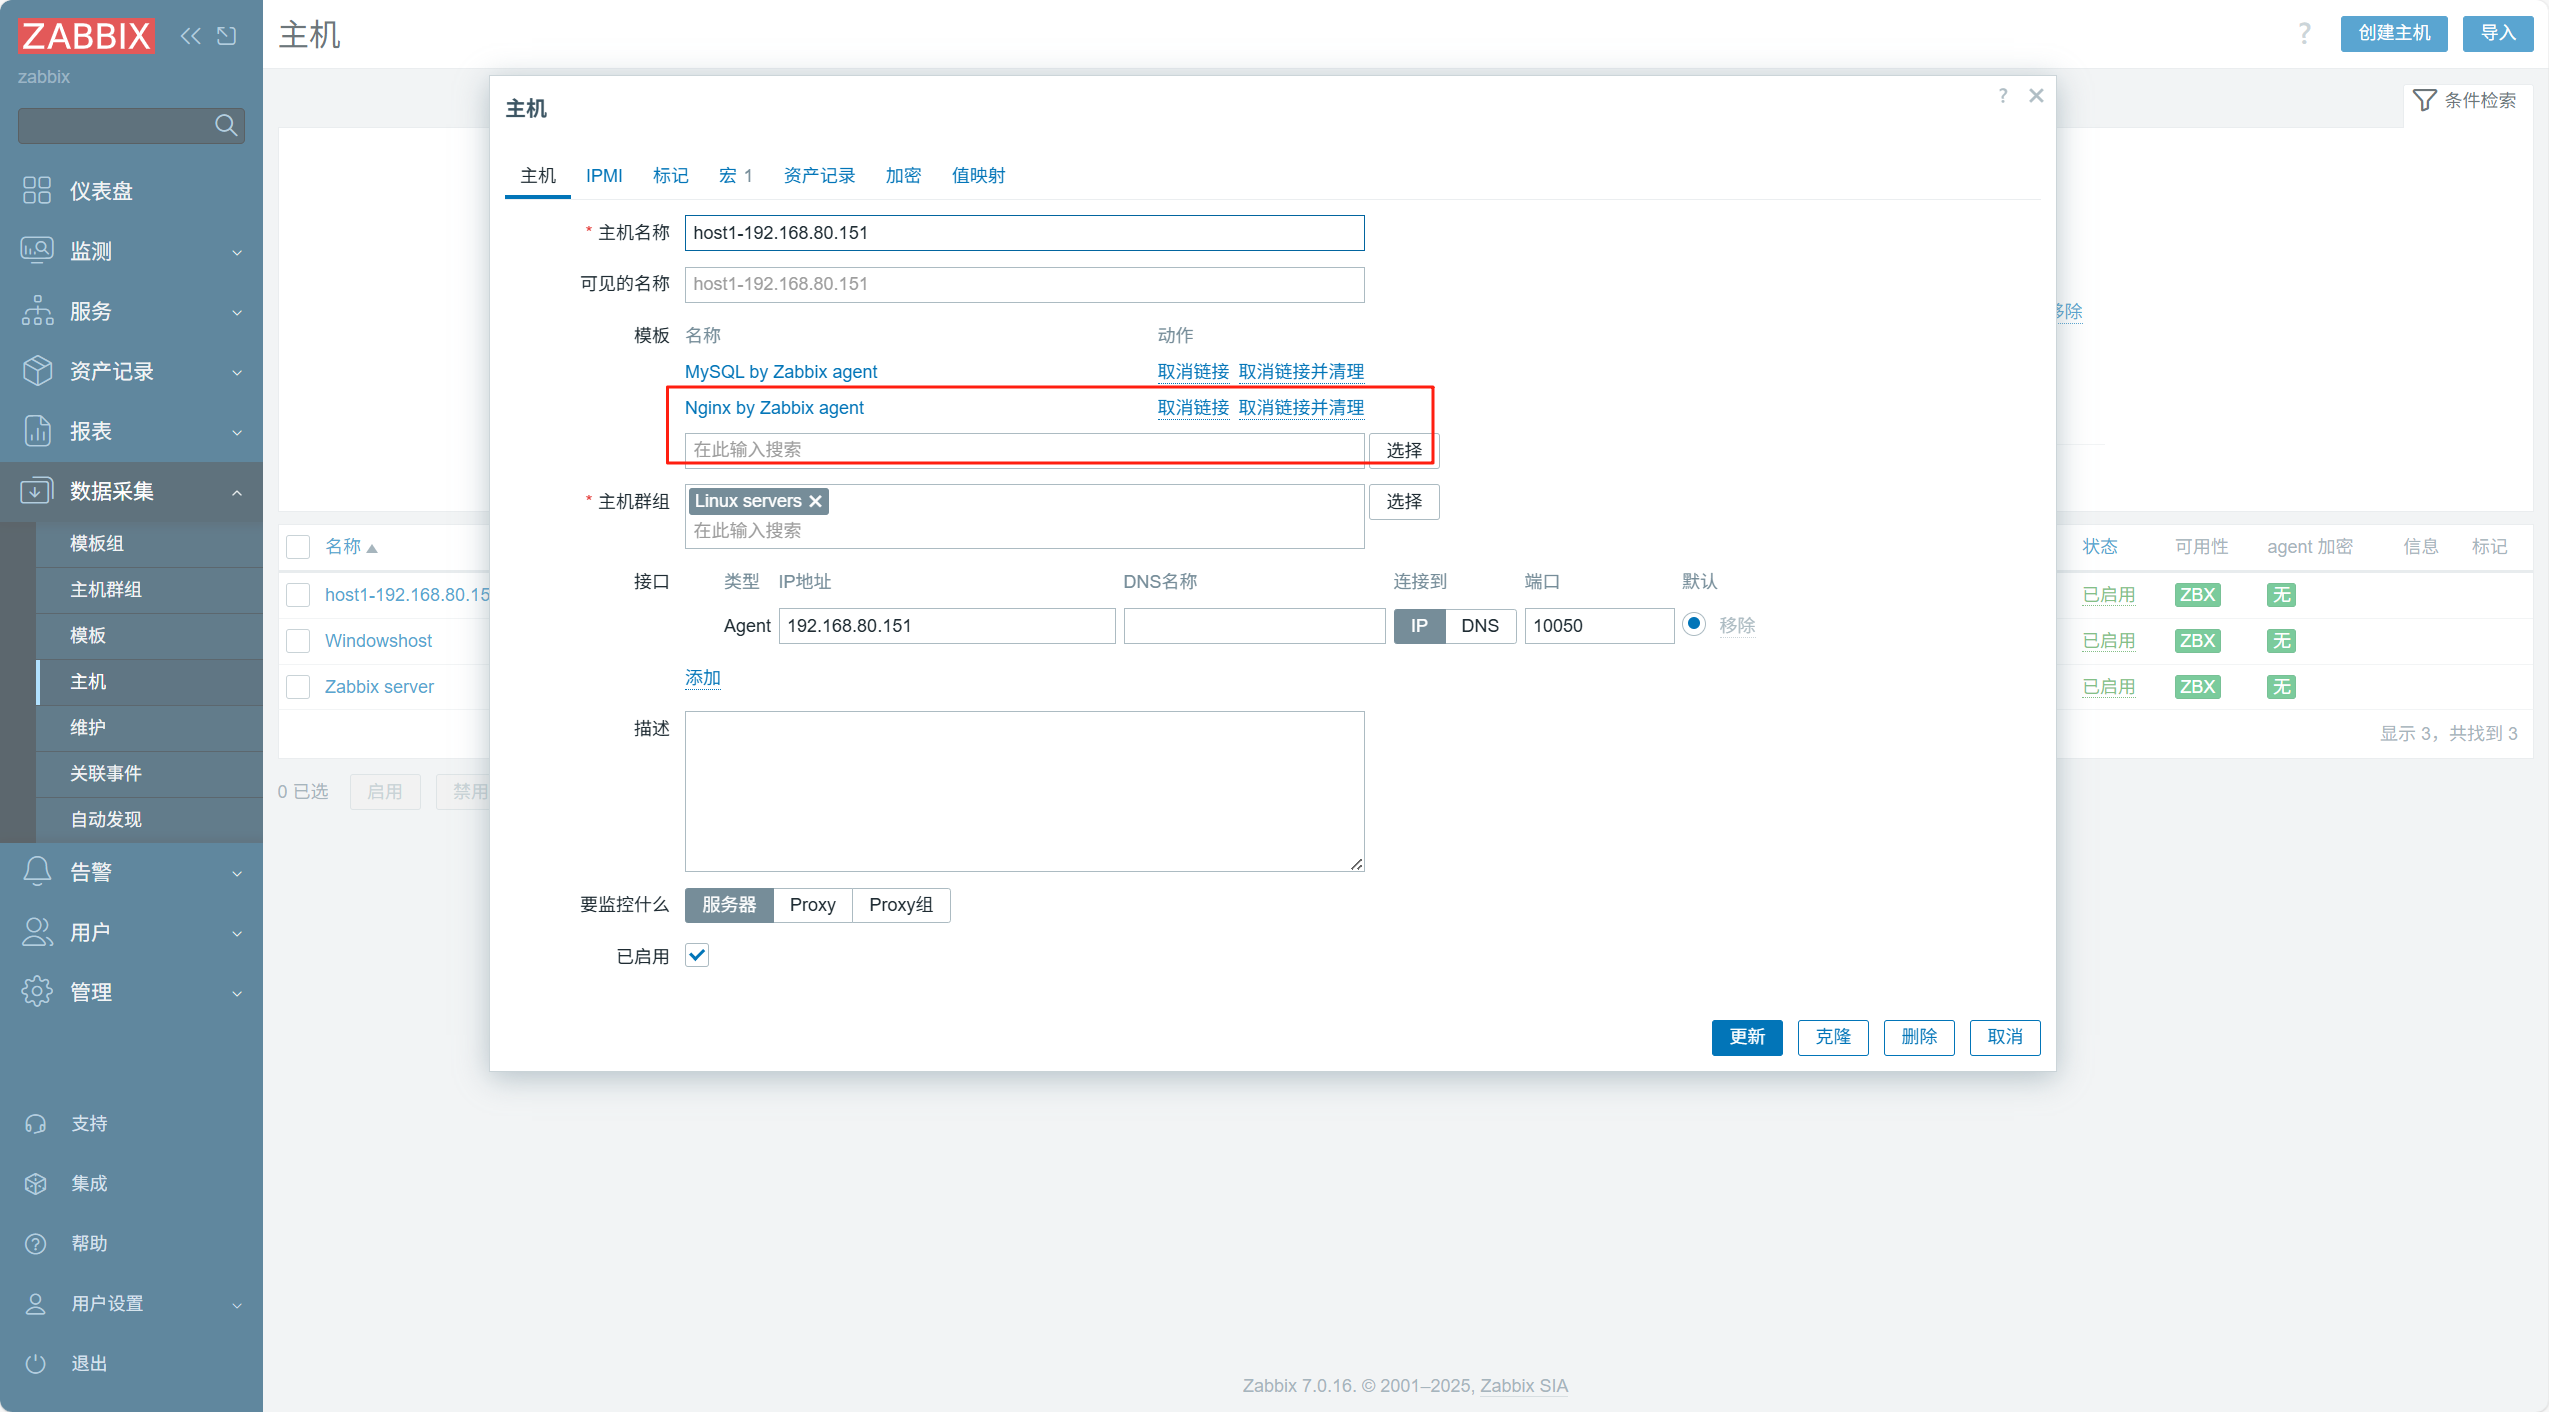Toggle the 已启用 checkbox
This screenshot has height=1412, width=2549.
697,955
